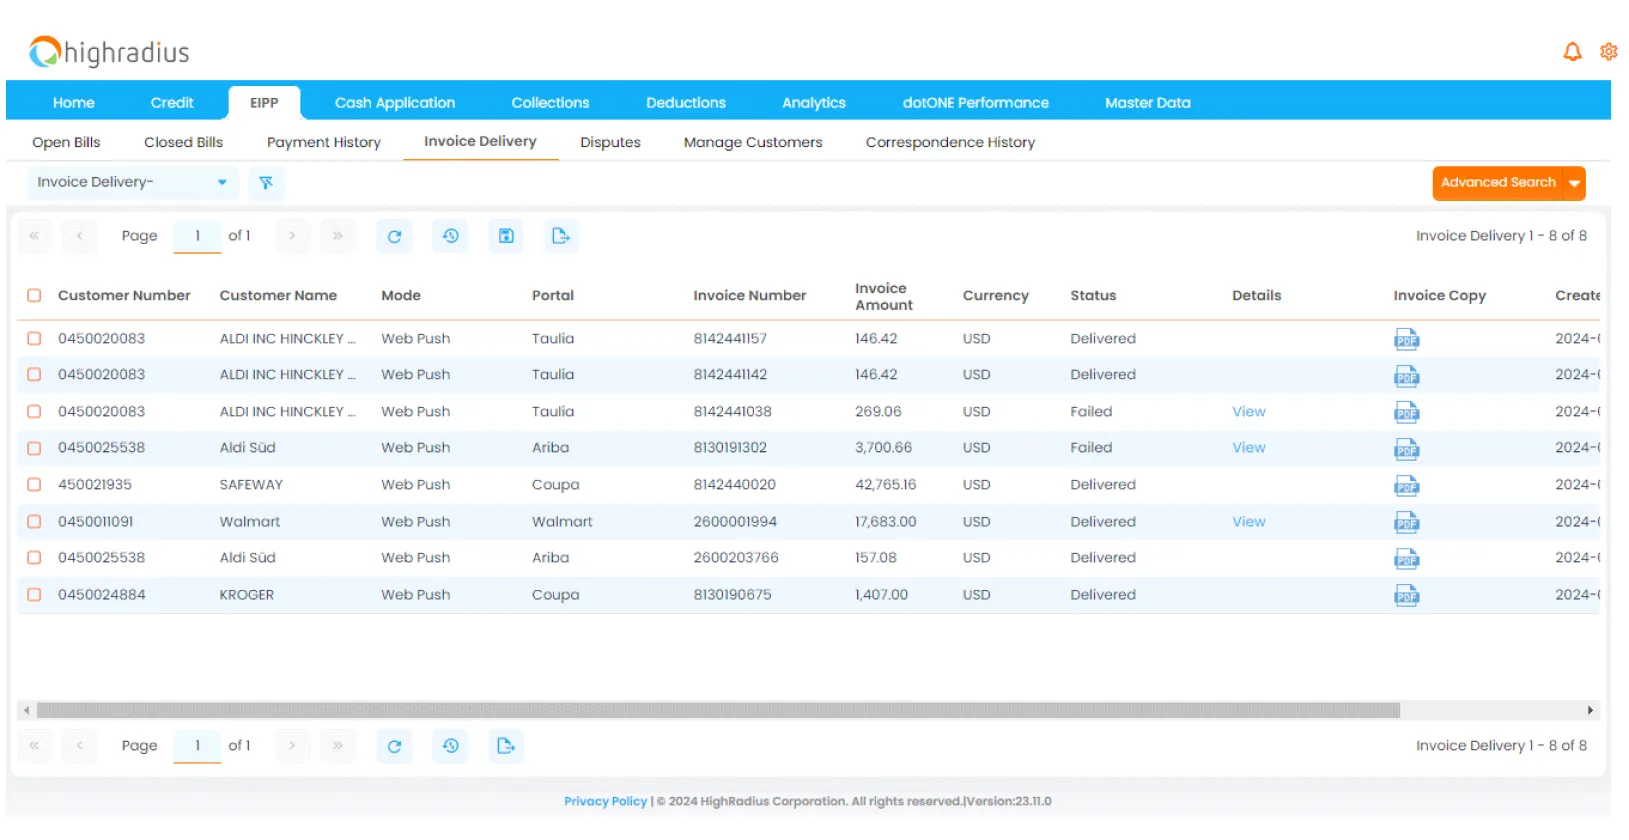The width and height of the screenshot is (1629, 840).
Task: Switch to the Collections tab
Action: click(550, 103)
